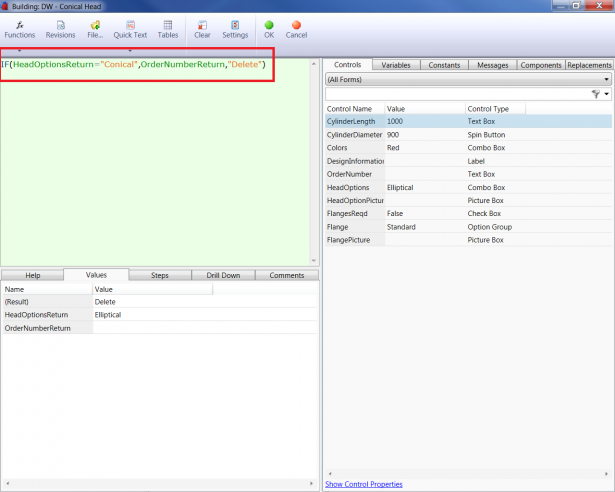Open the Functions toolbar icon
Viewport: 615px width, 492px height.
pyautogui.click(x=20, y=29)
